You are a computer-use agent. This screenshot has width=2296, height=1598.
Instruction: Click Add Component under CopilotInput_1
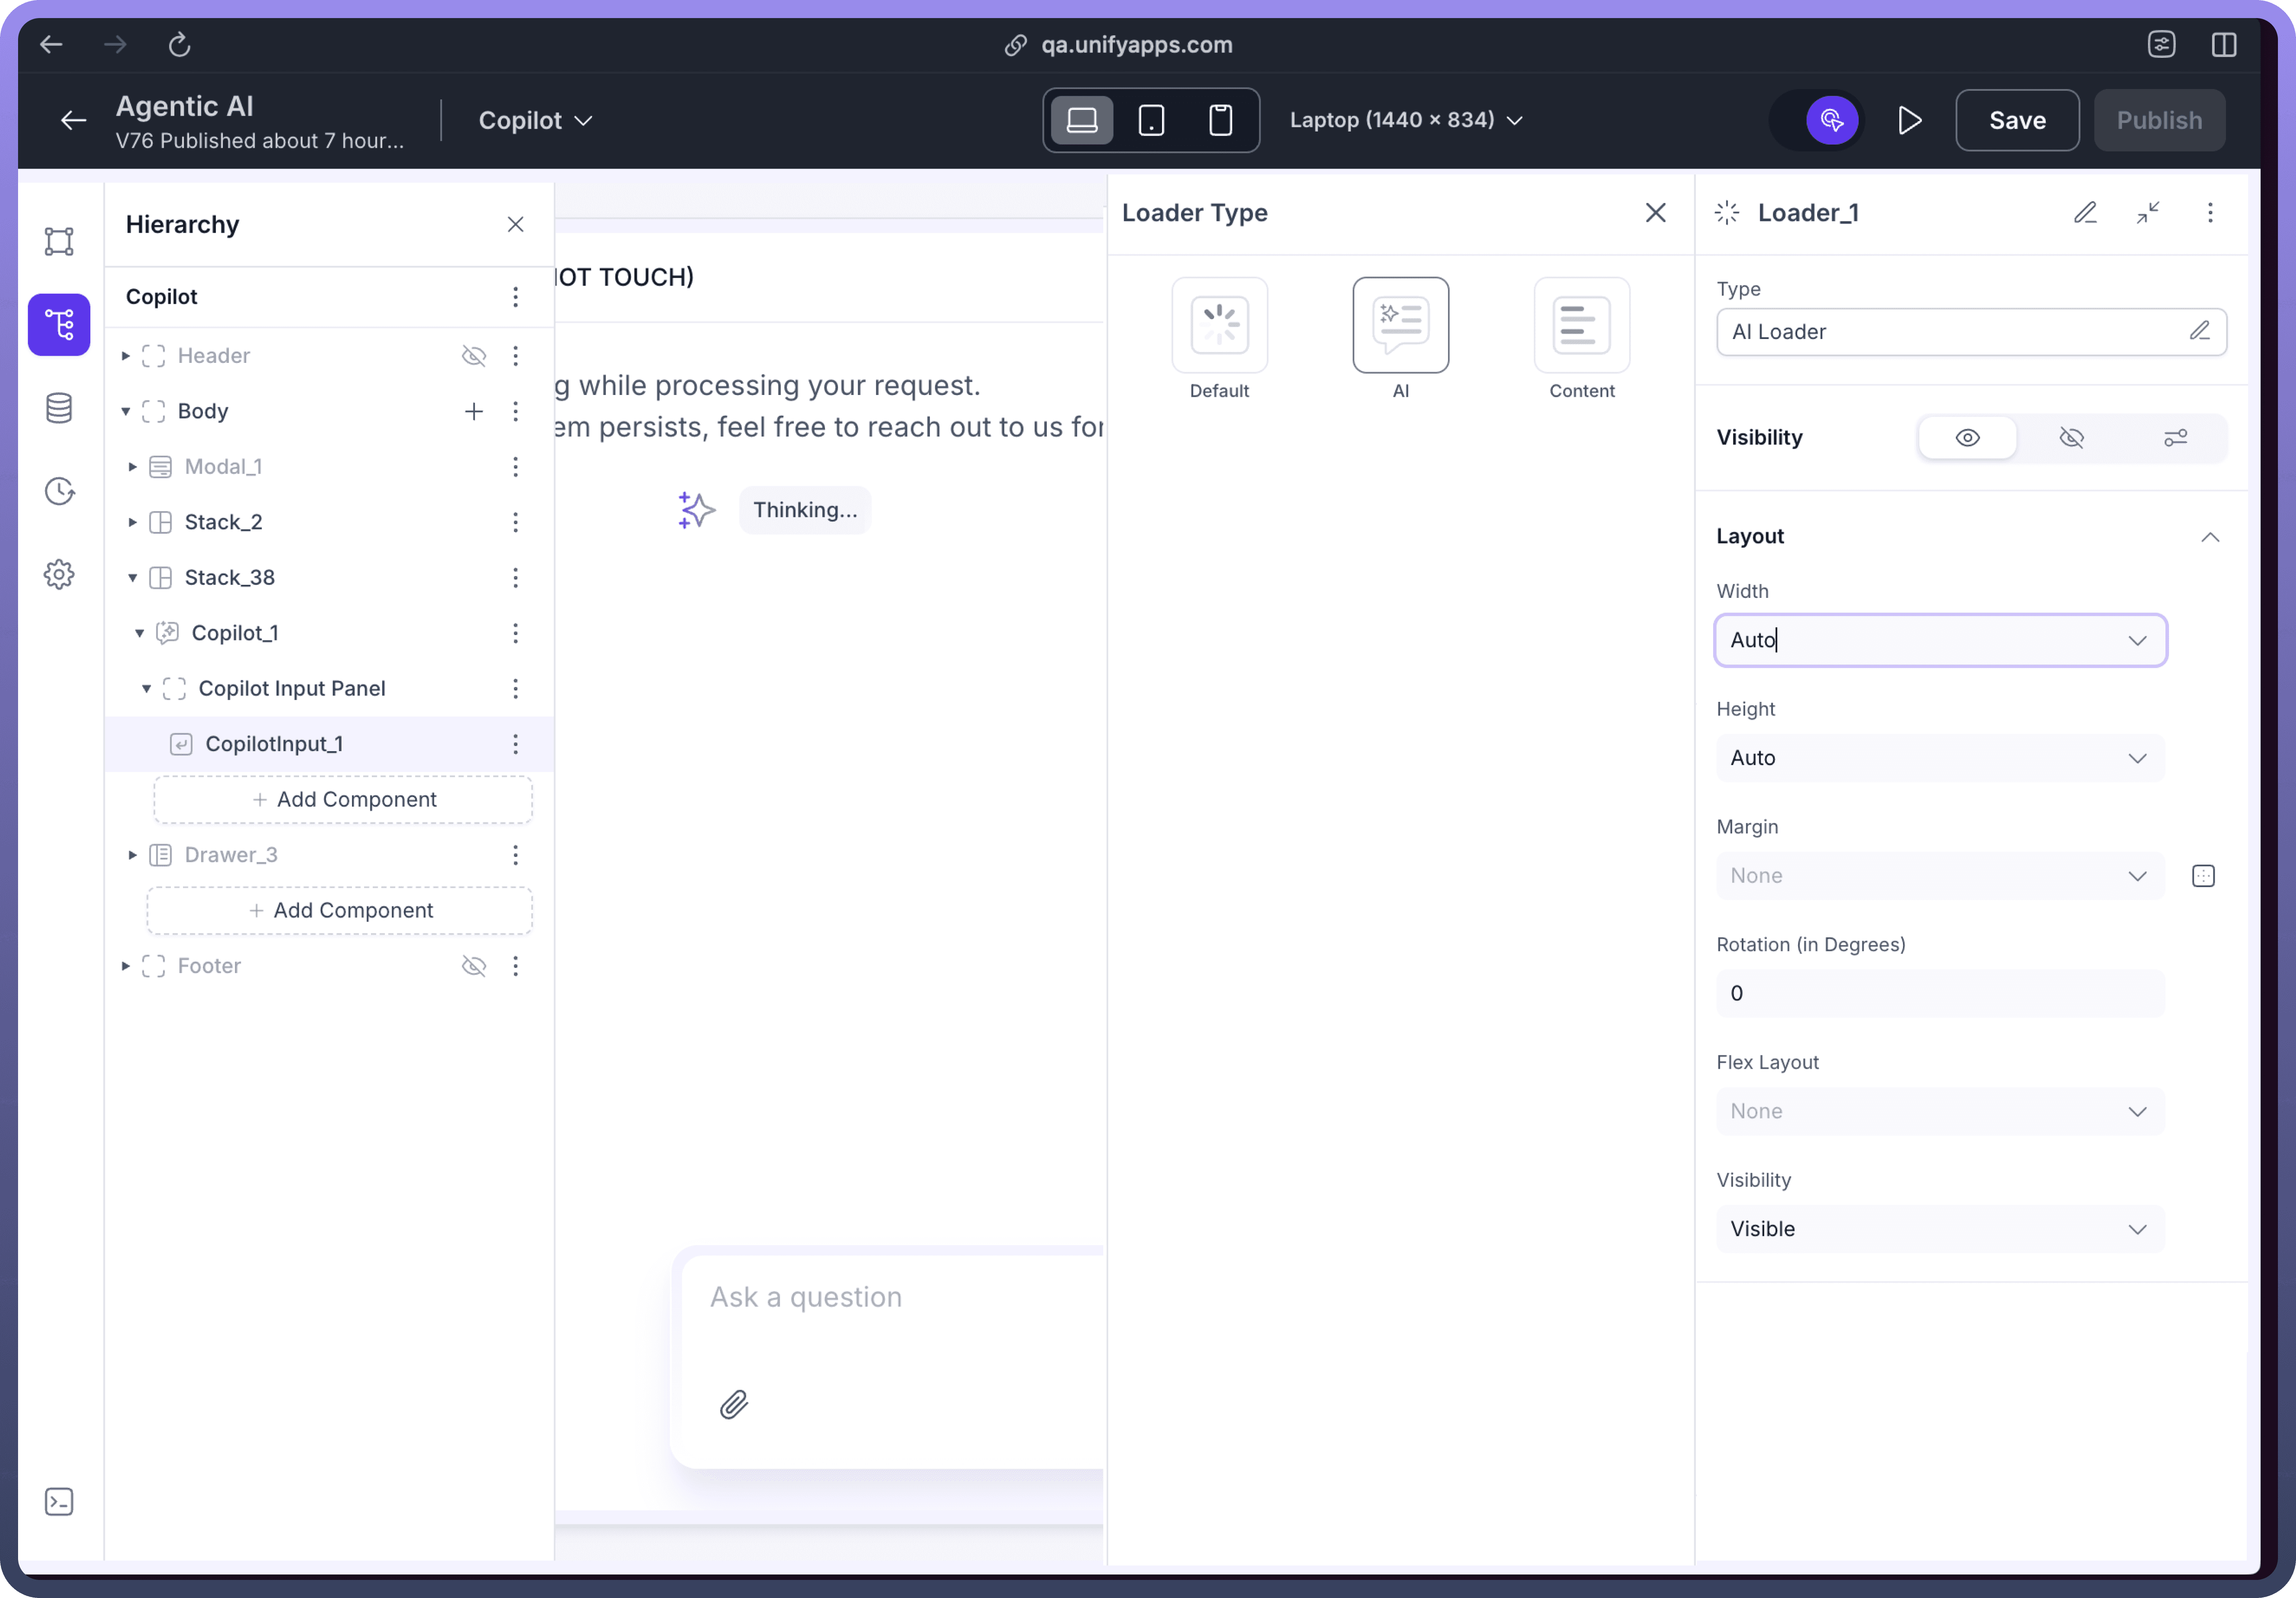pyautogui.click(x=343, y=799)
